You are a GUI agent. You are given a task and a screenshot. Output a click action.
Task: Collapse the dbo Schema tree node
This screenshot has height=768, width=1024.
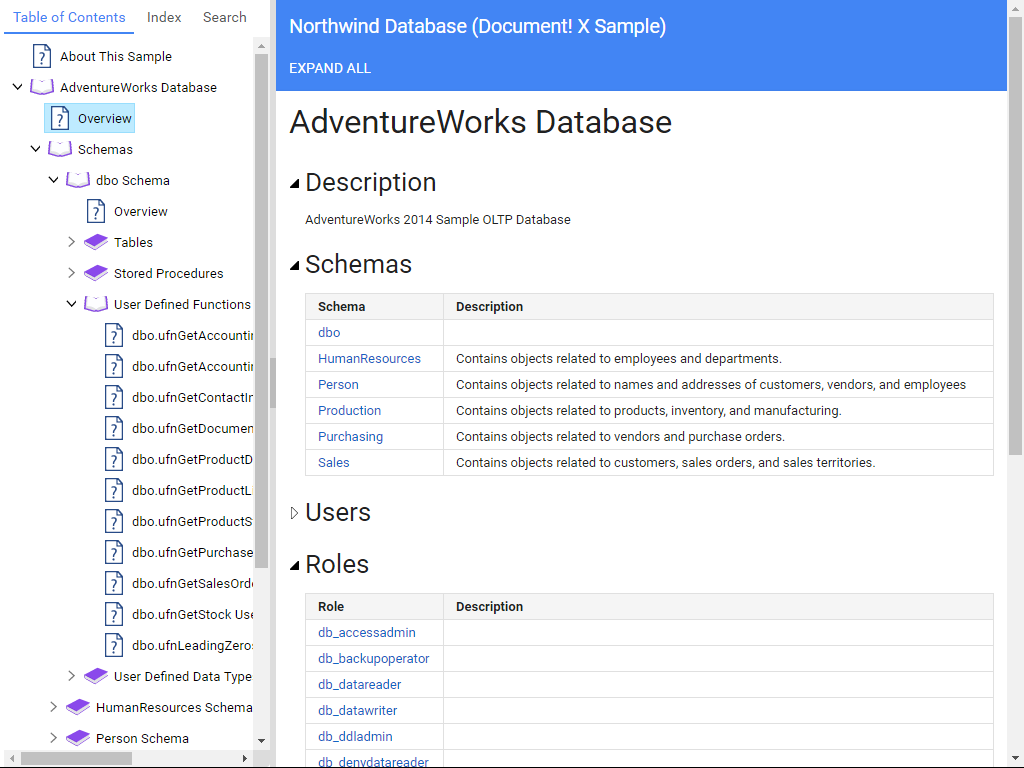tap(54, 180)
